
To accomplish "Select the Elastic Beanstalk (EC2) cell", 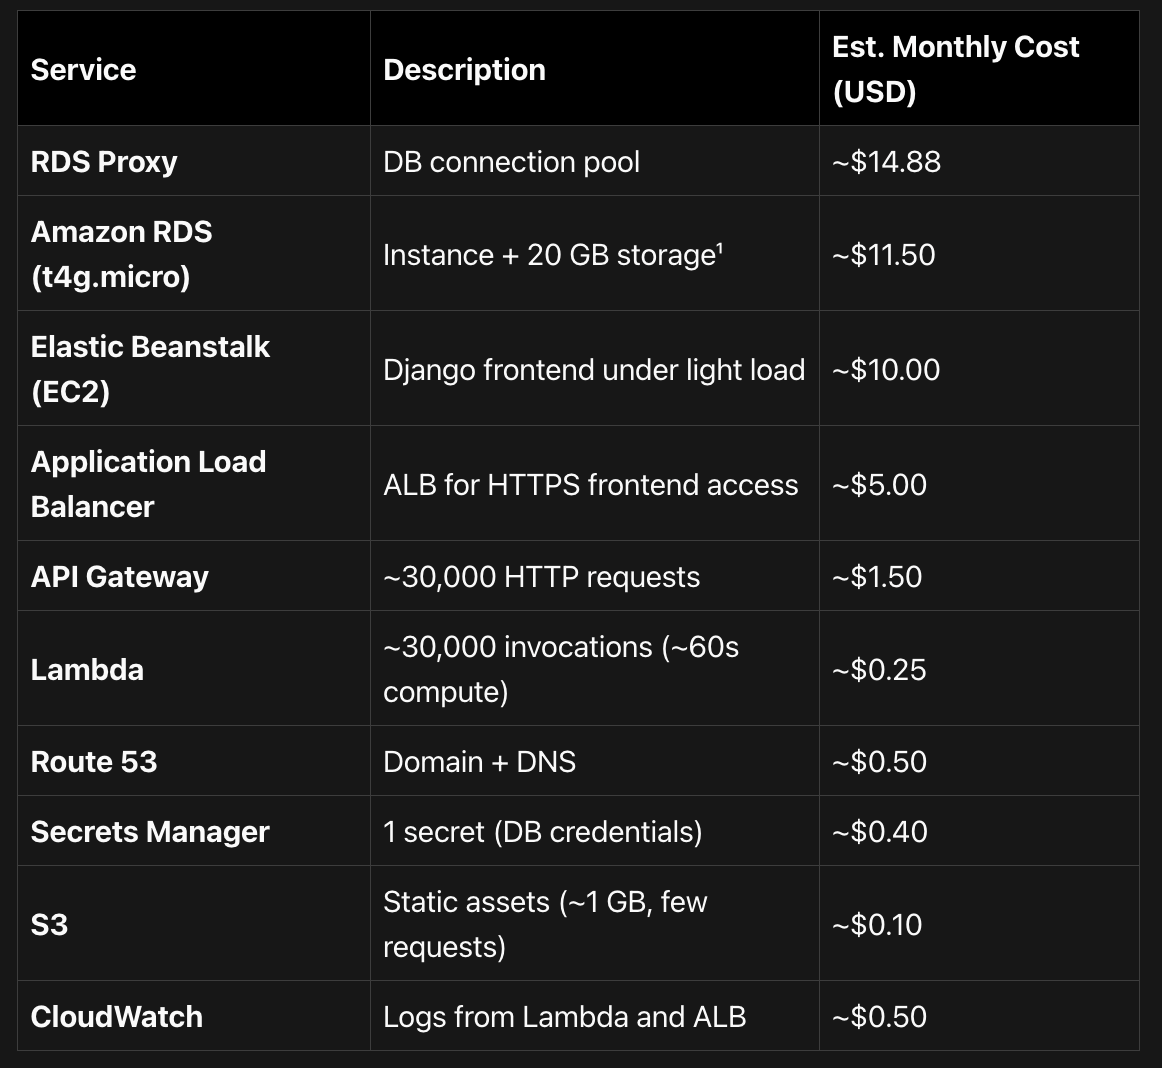I will [x=150, y=369].
